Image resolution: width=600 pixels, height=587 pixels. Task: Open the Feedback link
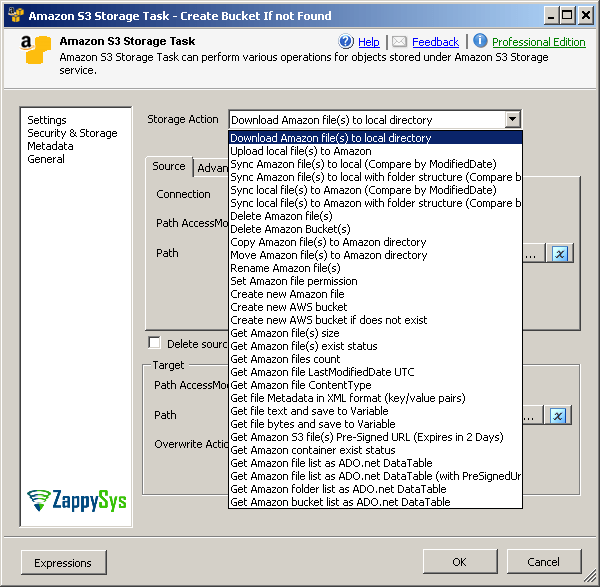(x=435, y=42)
